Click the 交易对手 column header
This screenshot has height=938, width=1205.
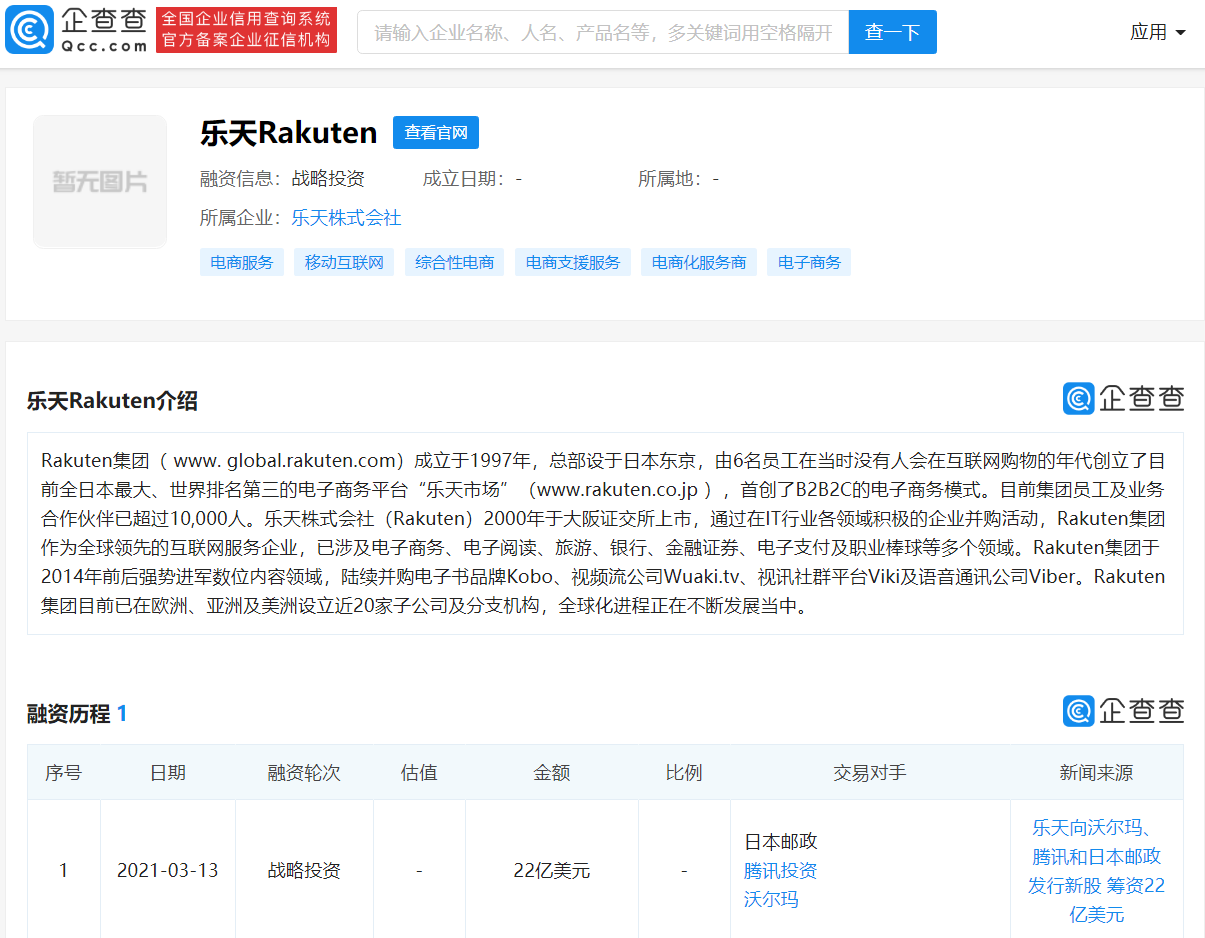(870, 772)
